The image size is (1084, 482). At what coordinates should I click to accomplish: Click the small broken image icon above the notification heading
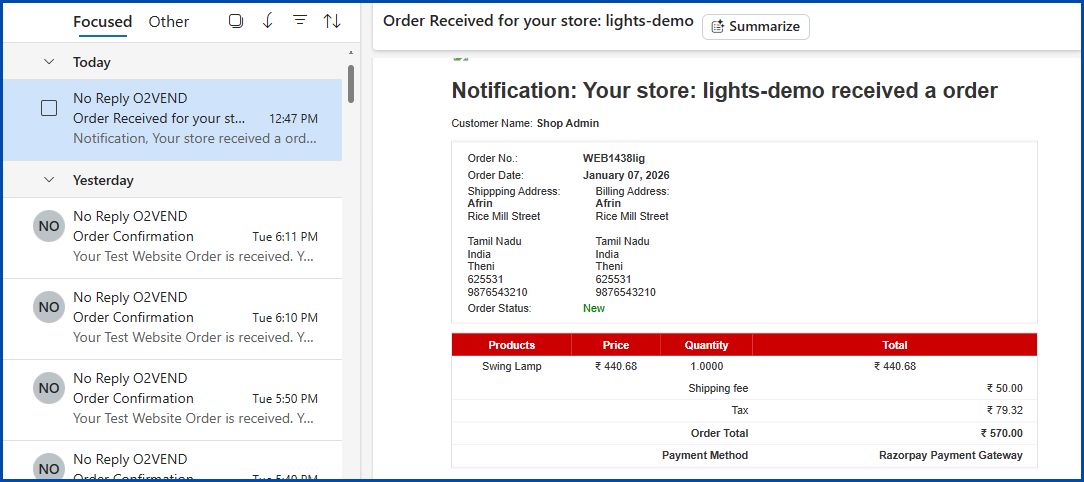point(460,59)
